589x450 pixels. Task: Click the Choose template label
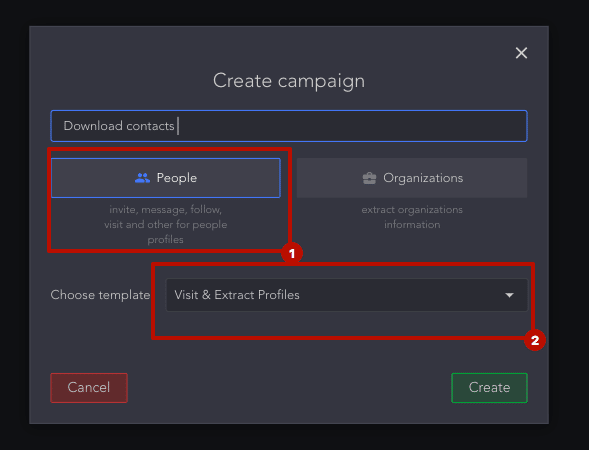click(100, 295)
